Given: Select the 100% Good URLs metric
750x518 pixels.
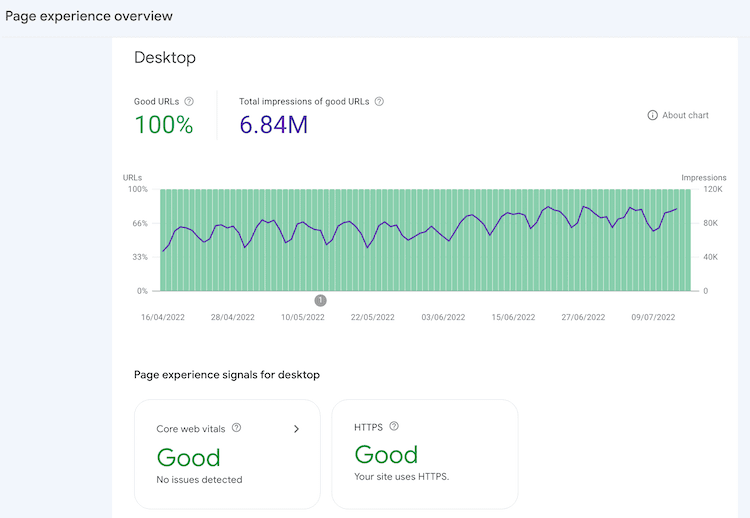Looking at the screenshot, I should 163,125.
